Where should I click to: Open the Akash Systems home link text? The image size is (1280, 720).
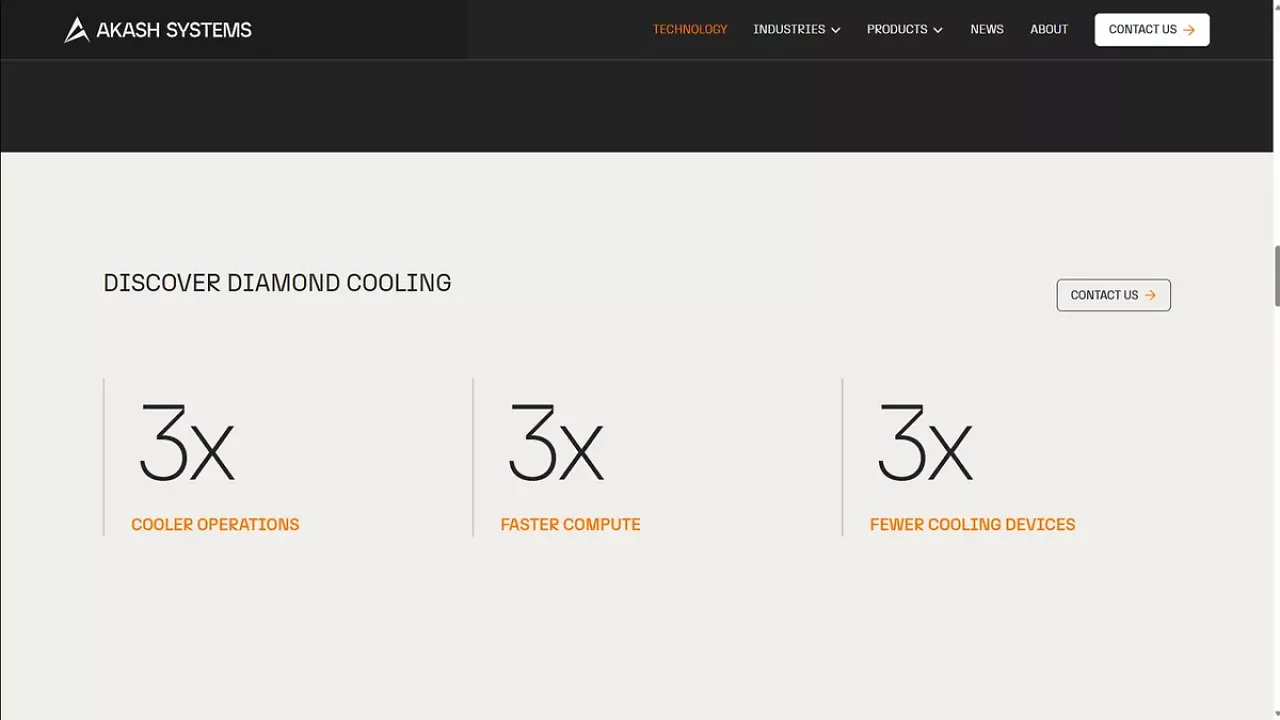174,30
